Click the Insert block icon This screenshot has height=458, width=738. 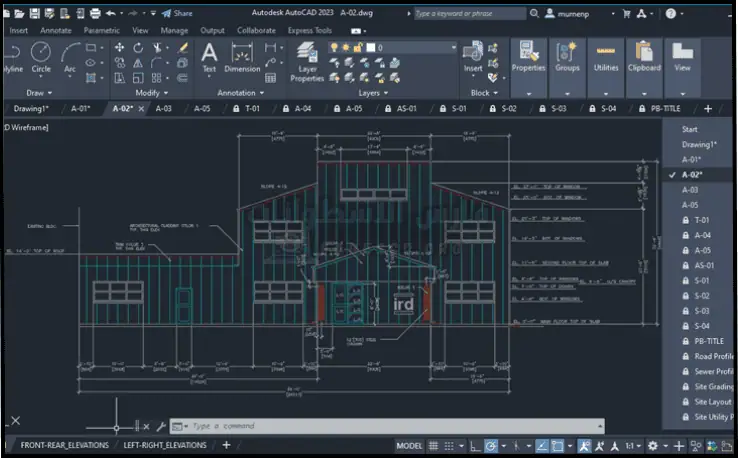pyautogui.click(x=473, y=52)
